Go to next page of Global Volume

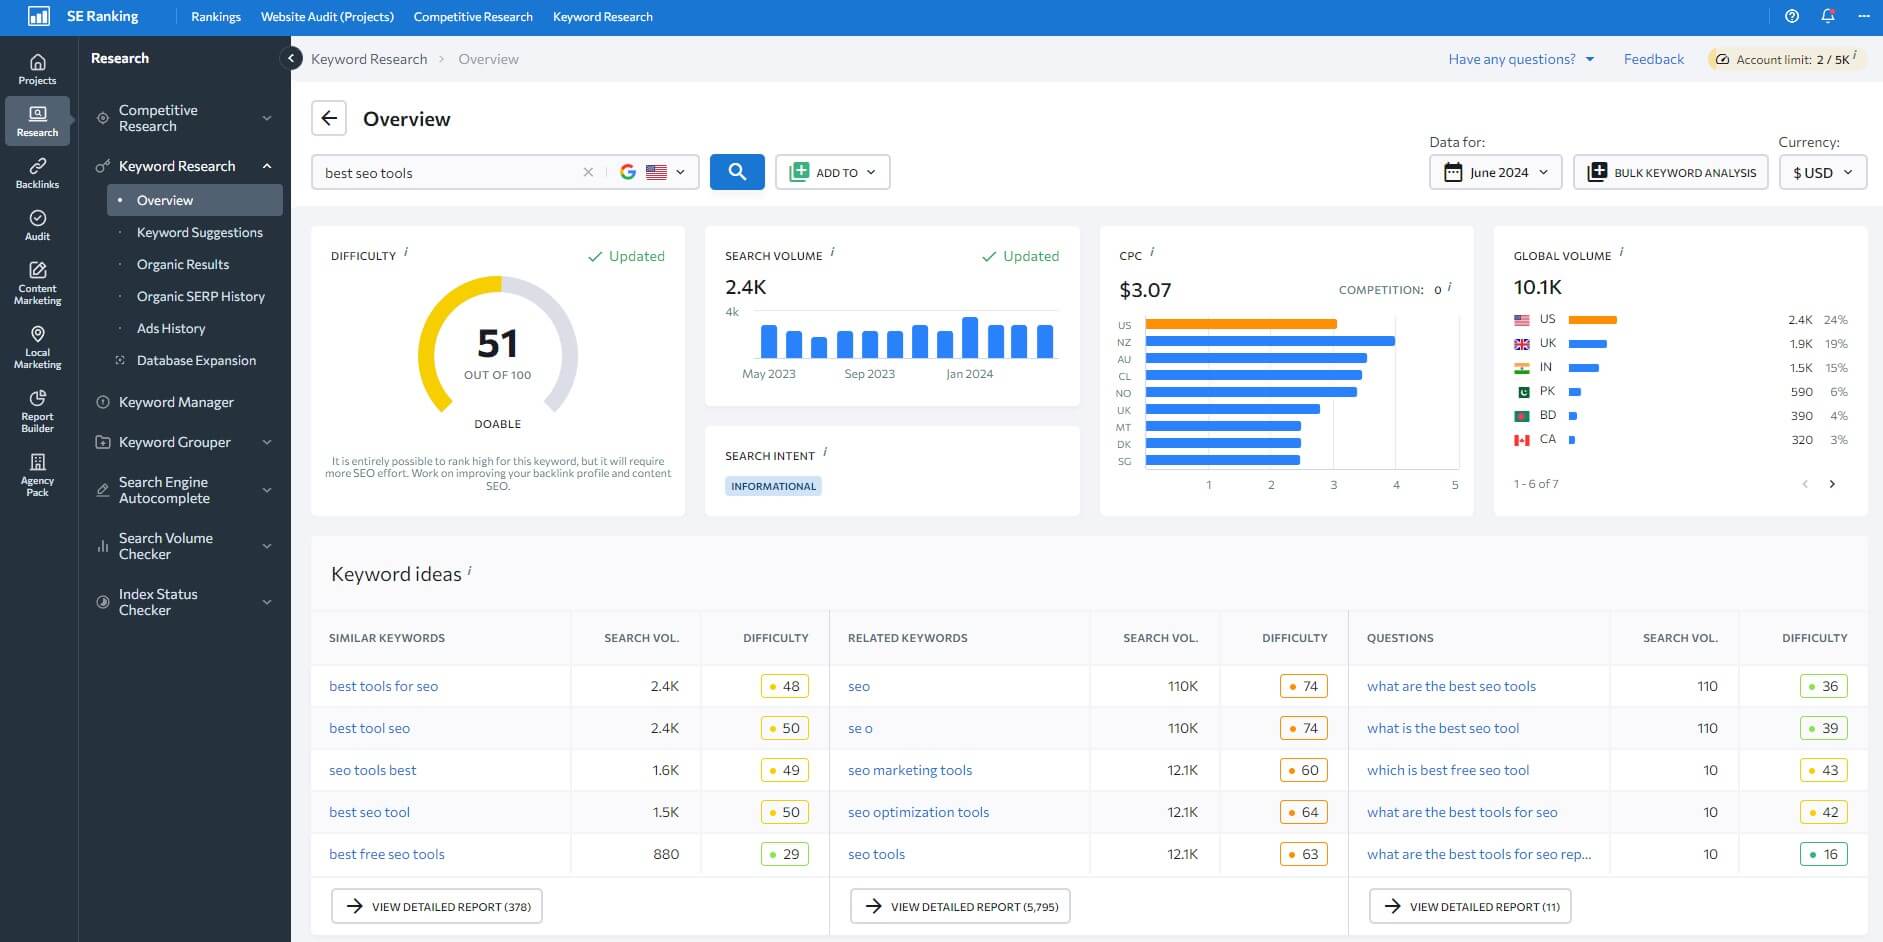click(x=1832, y=484)
